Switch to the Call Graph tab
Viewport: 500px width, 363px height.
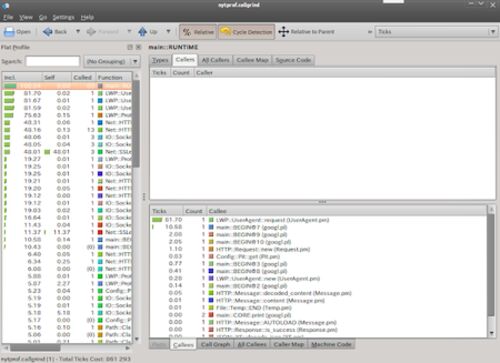216,344
